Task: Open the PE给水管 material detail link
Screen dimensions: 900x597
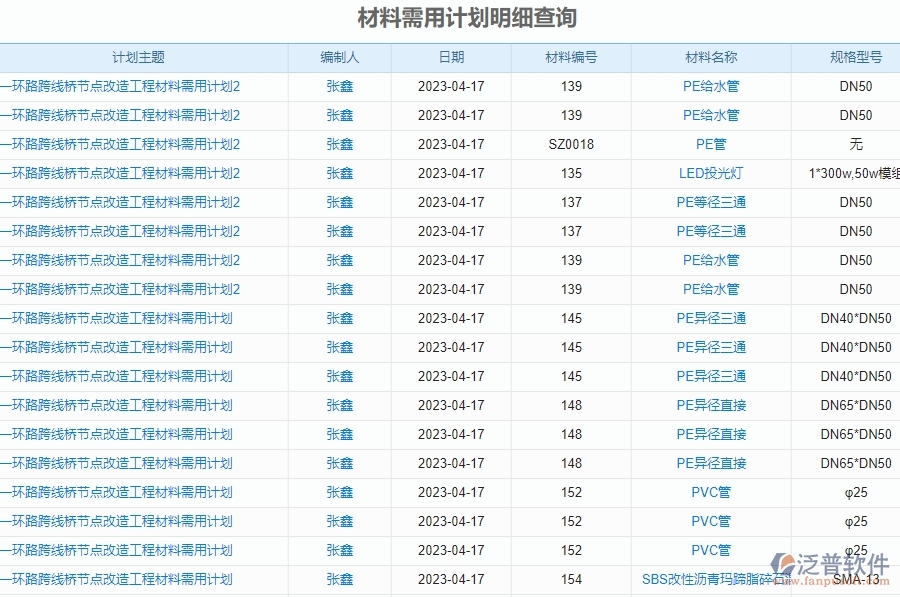Action: 710,86
